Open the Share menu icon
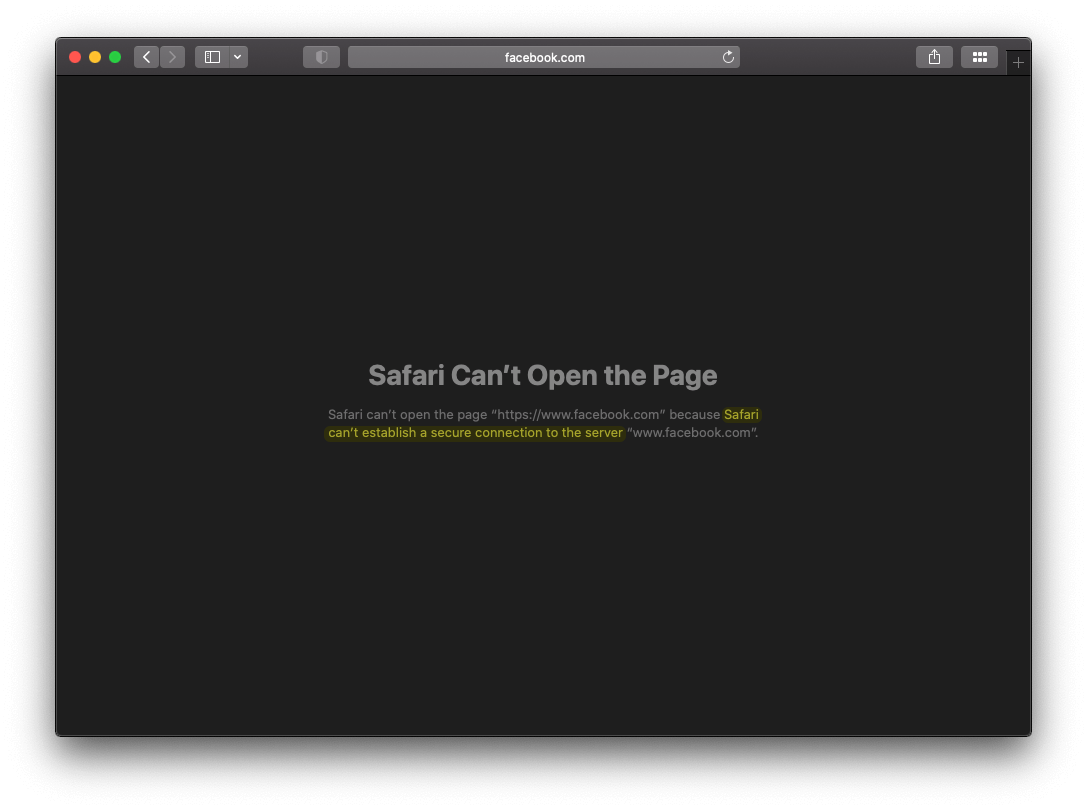1087x810 pixels. (934, 57)
